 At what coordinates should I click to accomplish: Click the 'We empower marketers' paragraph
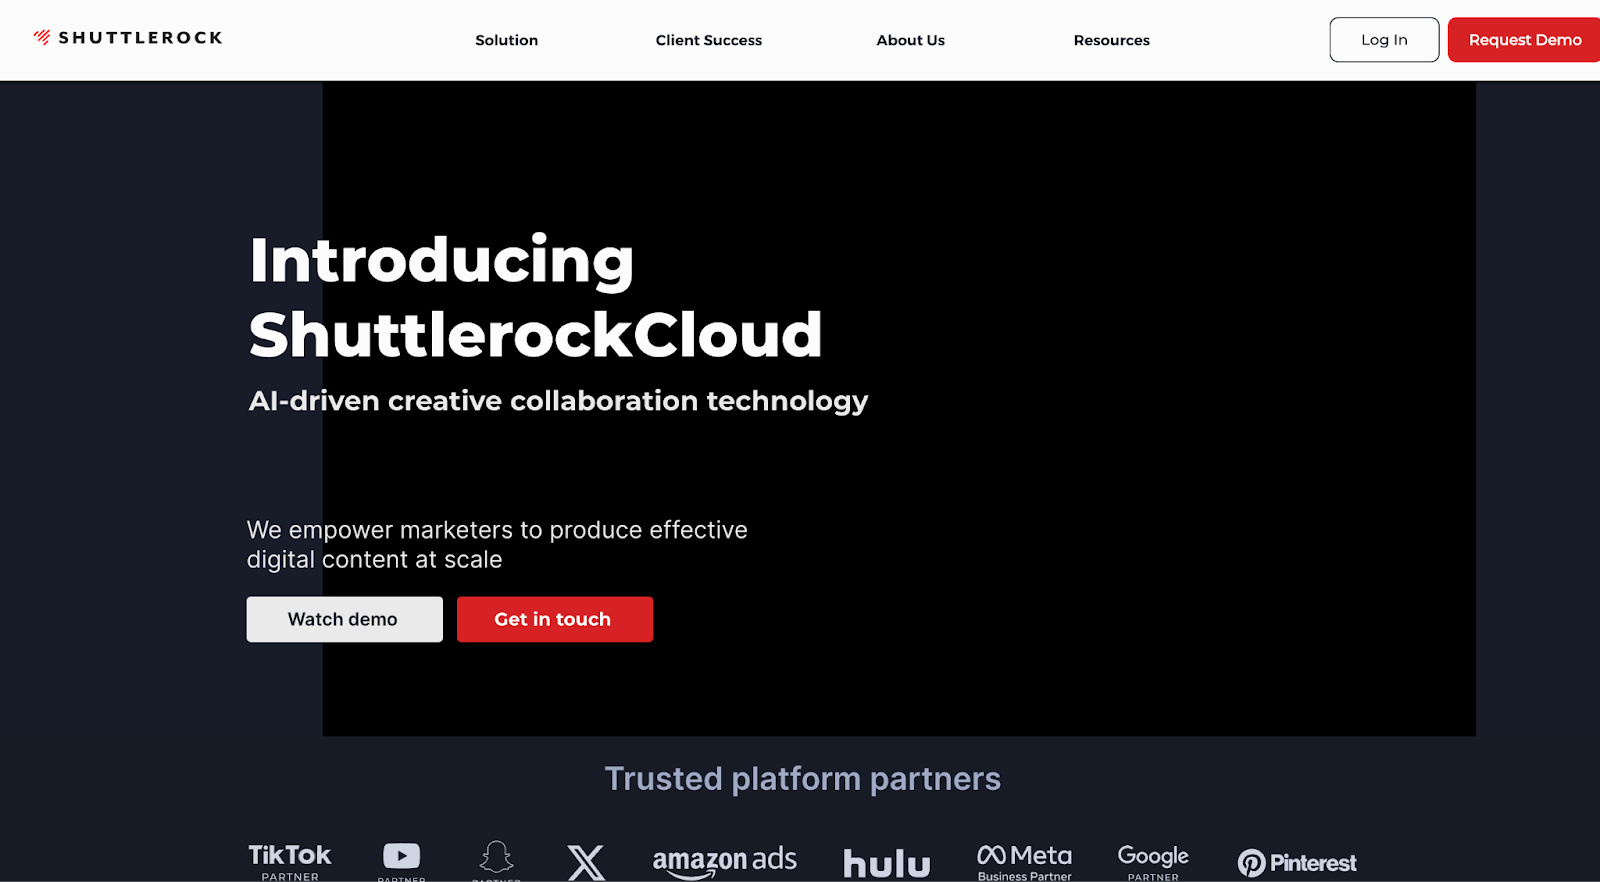tap(497, 545)
